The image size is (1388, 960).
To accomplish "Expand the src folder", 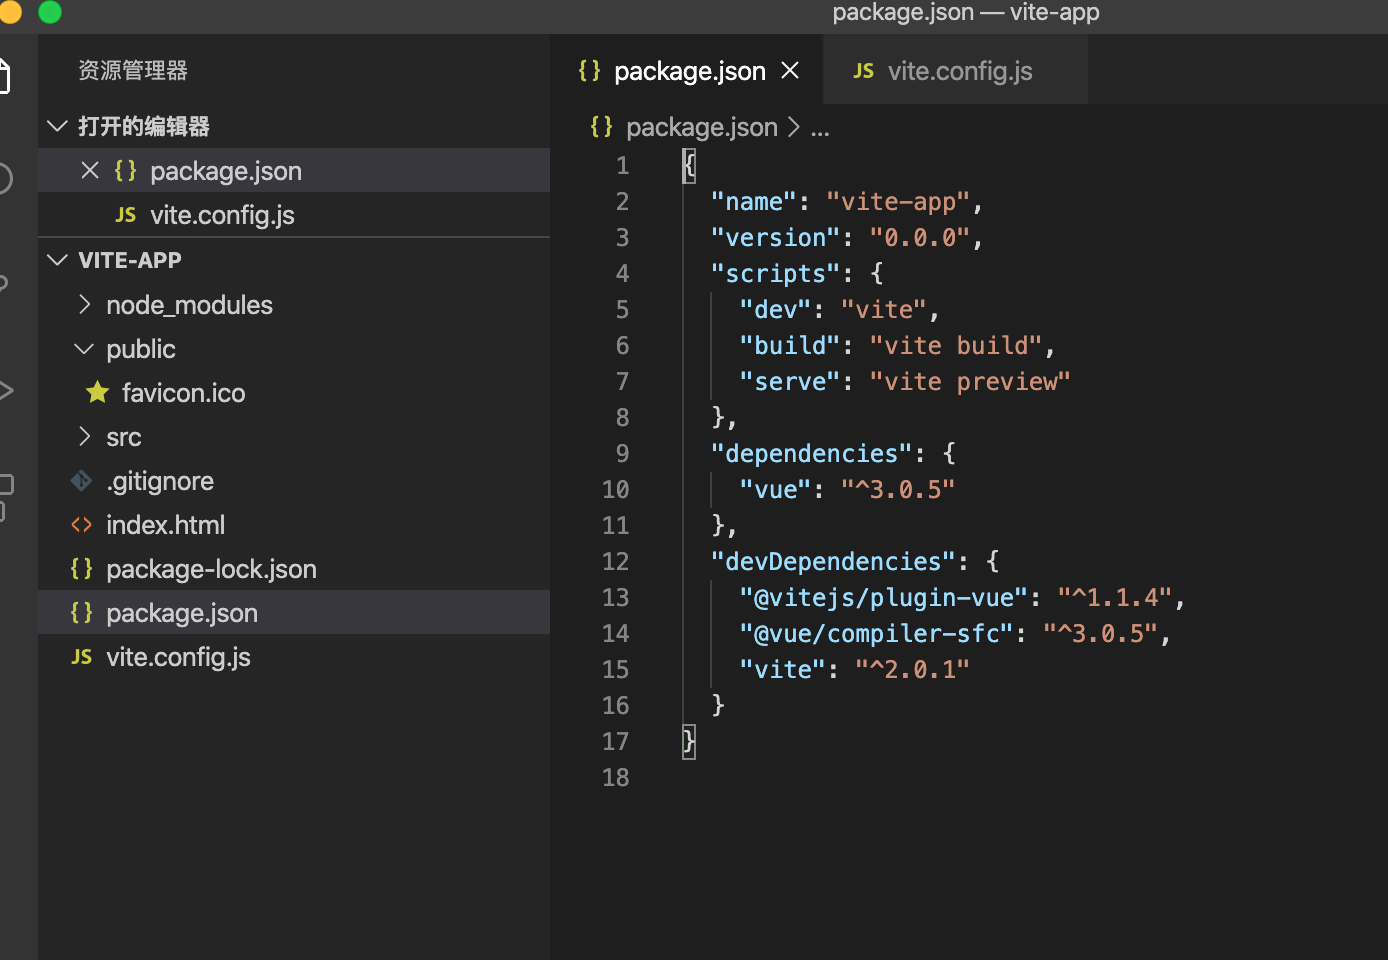I will tap(85, 436).
